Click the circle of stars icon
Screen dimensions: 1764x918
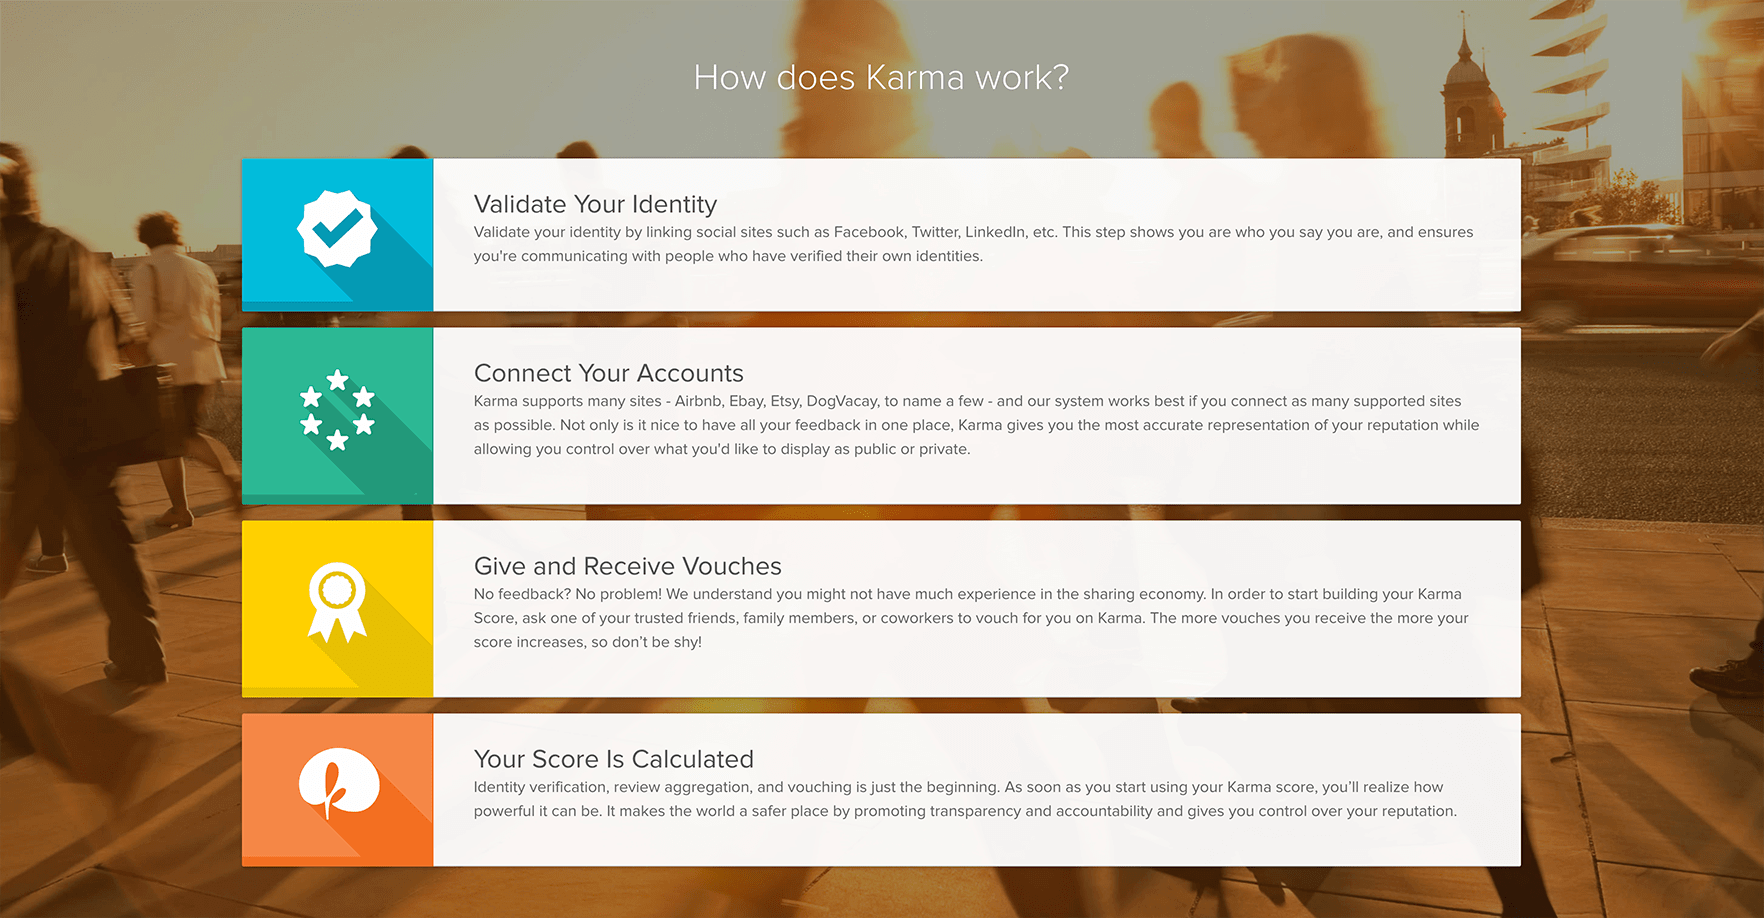337,410
